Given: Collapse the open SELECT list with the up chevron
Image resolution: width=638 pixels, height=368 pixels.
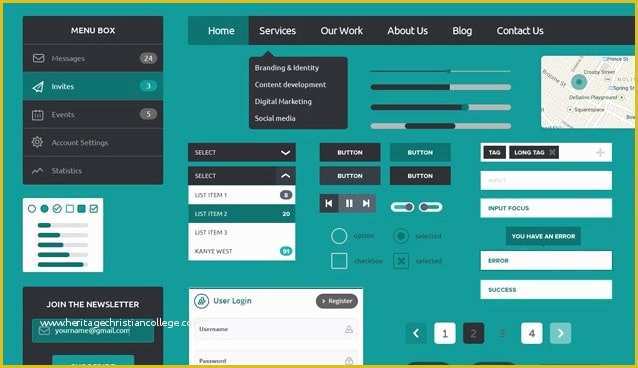Looking at the screenshot, I should (286, 176).
